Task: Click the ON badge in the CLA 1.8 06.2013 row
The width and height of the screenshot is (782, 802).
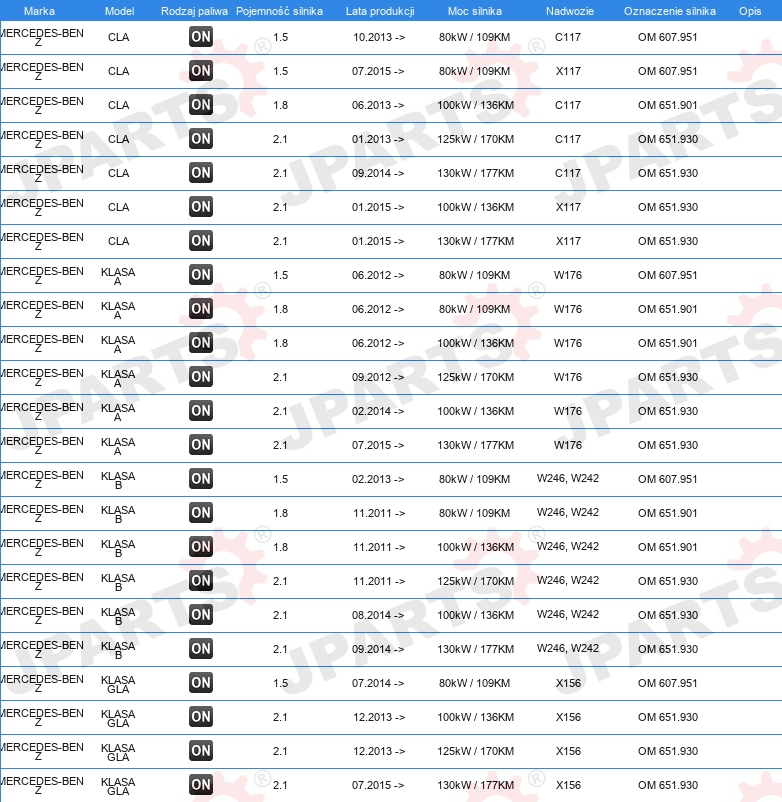Action: pos(200,105)
